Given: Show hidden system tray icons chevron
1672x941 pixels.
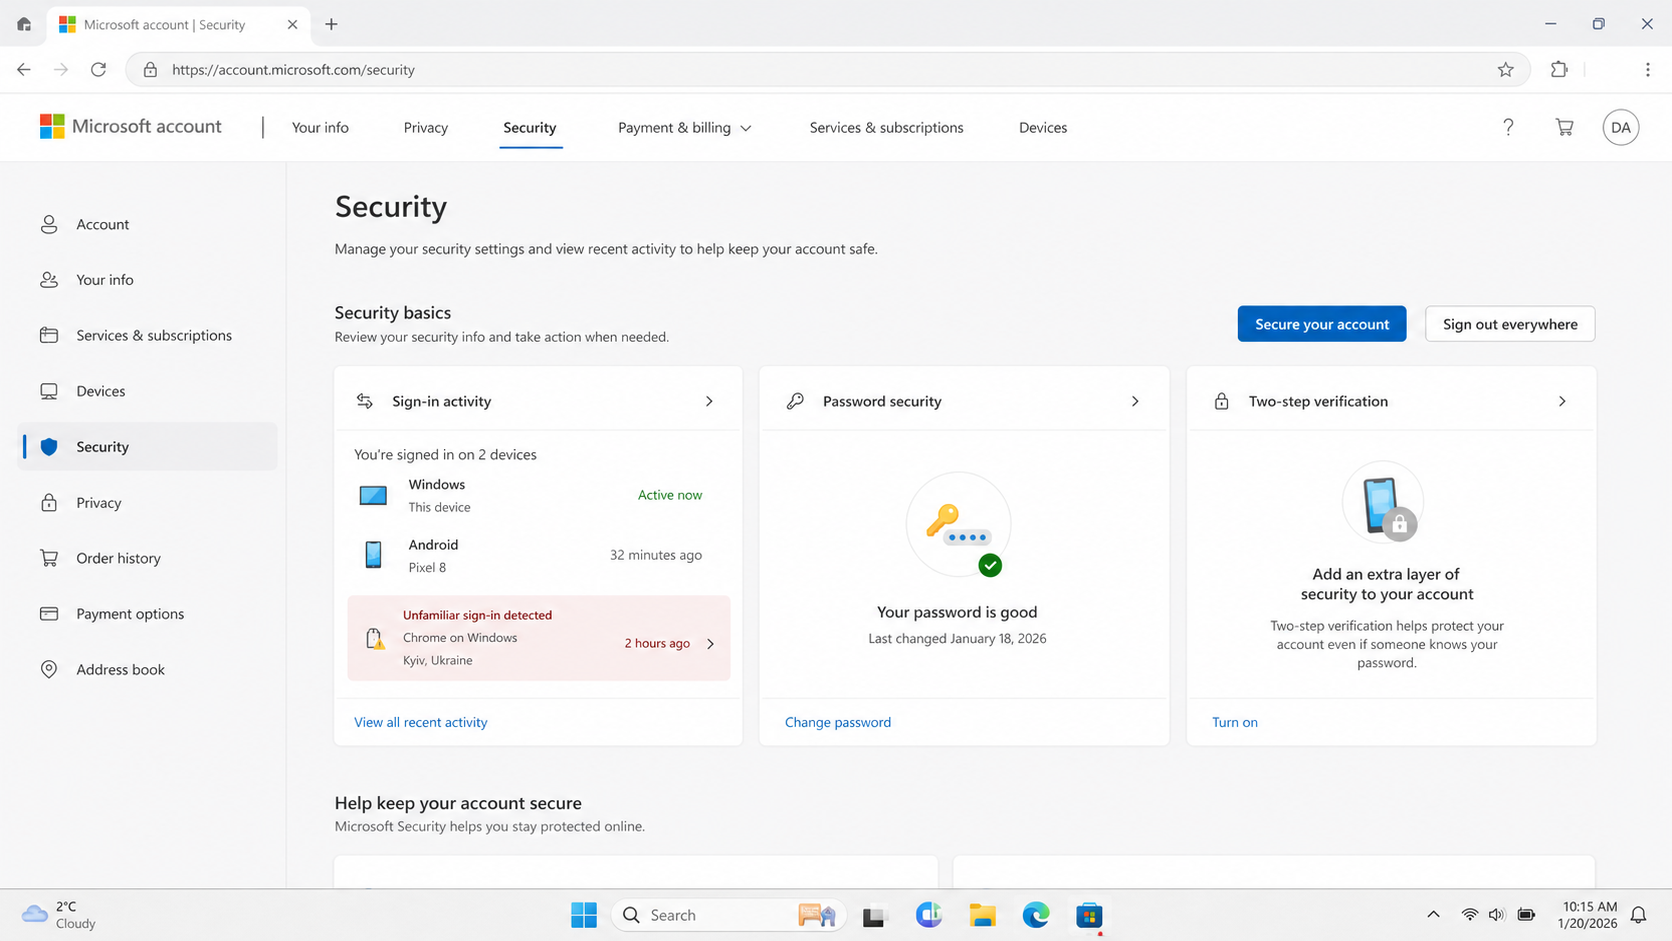Looking at the screenshot, I should 1433,914.
